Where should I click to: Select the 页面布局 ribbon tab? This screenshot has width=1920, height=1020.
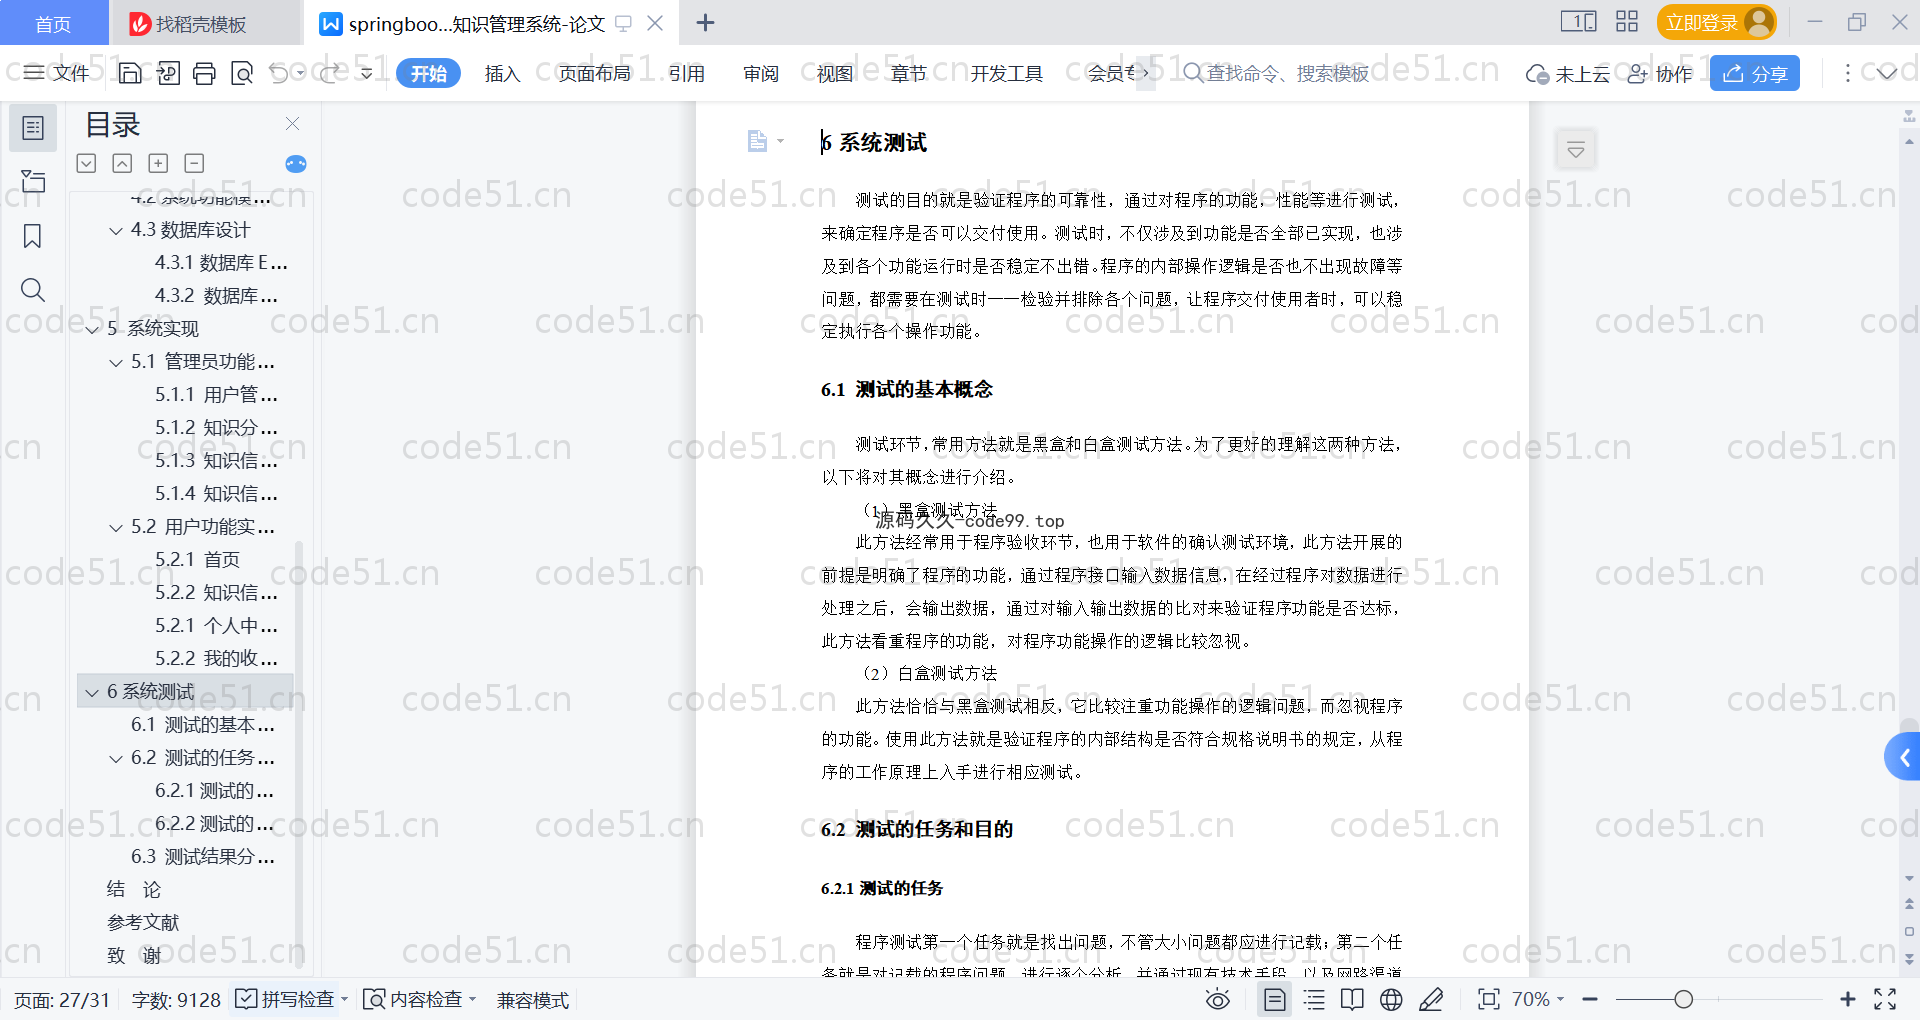click(594, 73)
